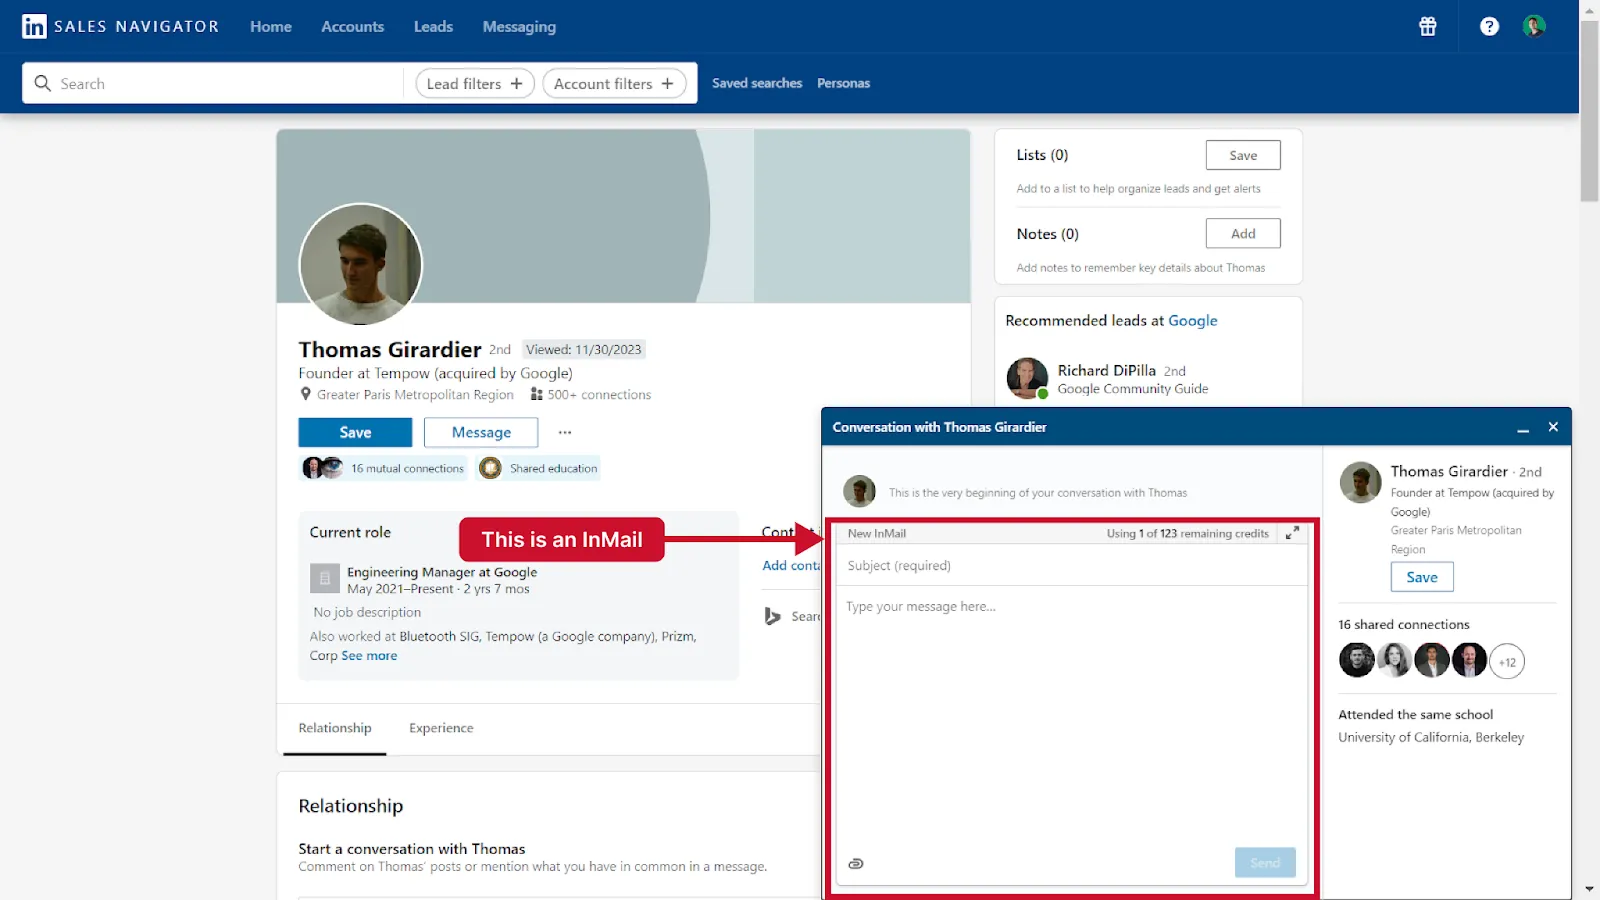Open Messaging in navigation

(x=519, y=27)
